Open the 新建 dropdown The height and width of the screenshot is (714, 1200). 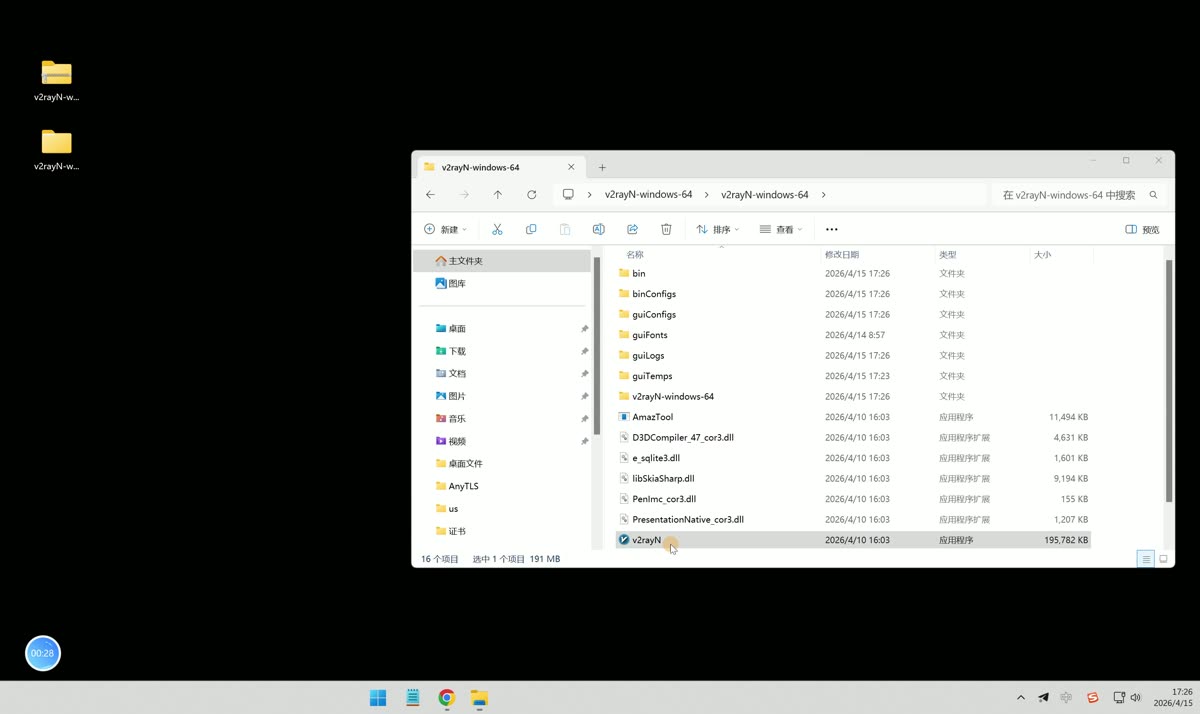(x=445, y=229)
